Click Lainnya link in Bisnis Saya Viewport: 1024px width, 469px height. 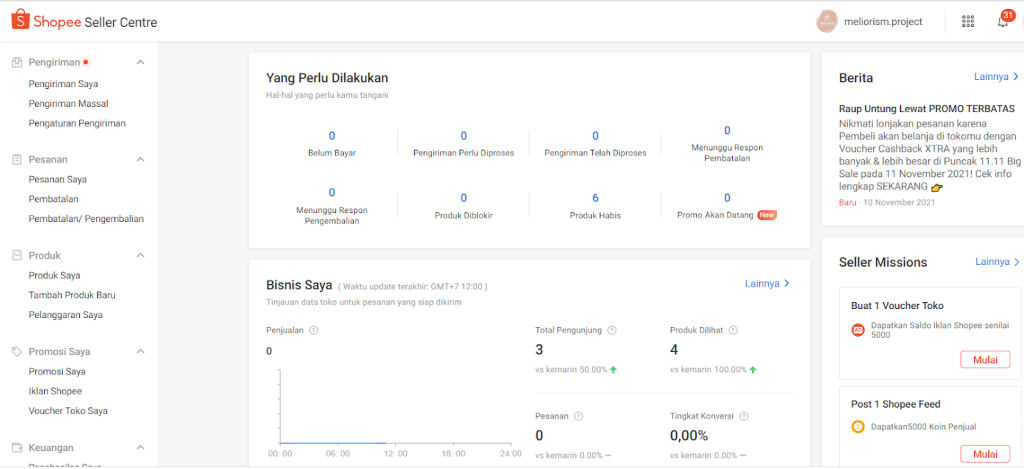(x=767, y=283)
